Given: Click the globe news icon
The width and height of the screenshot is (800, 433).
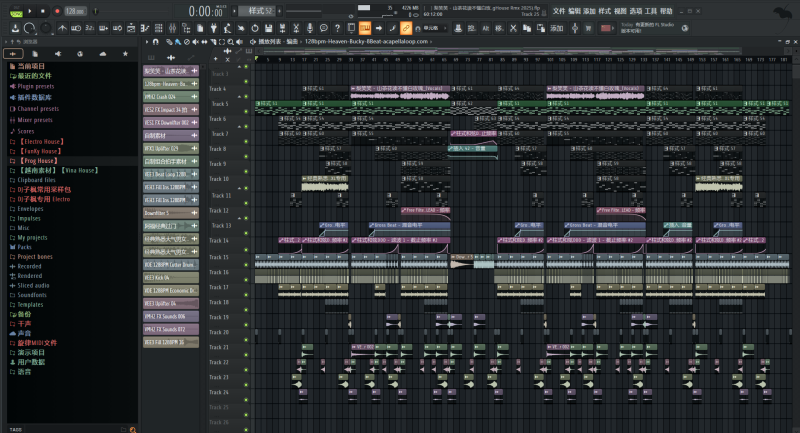Looking at the screenshot, I should point(685,28).
